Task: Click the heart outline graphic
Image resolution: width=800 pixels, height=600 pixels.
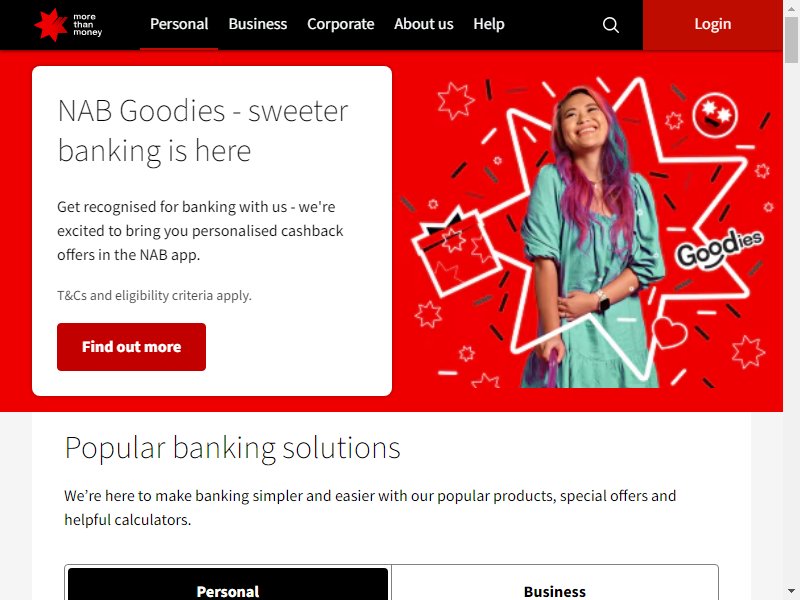Action: click(670, 332)
